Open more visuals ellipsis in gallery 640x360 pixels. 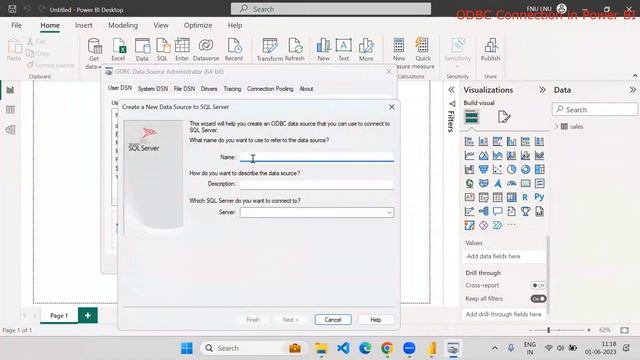click(x=511, y=225)
